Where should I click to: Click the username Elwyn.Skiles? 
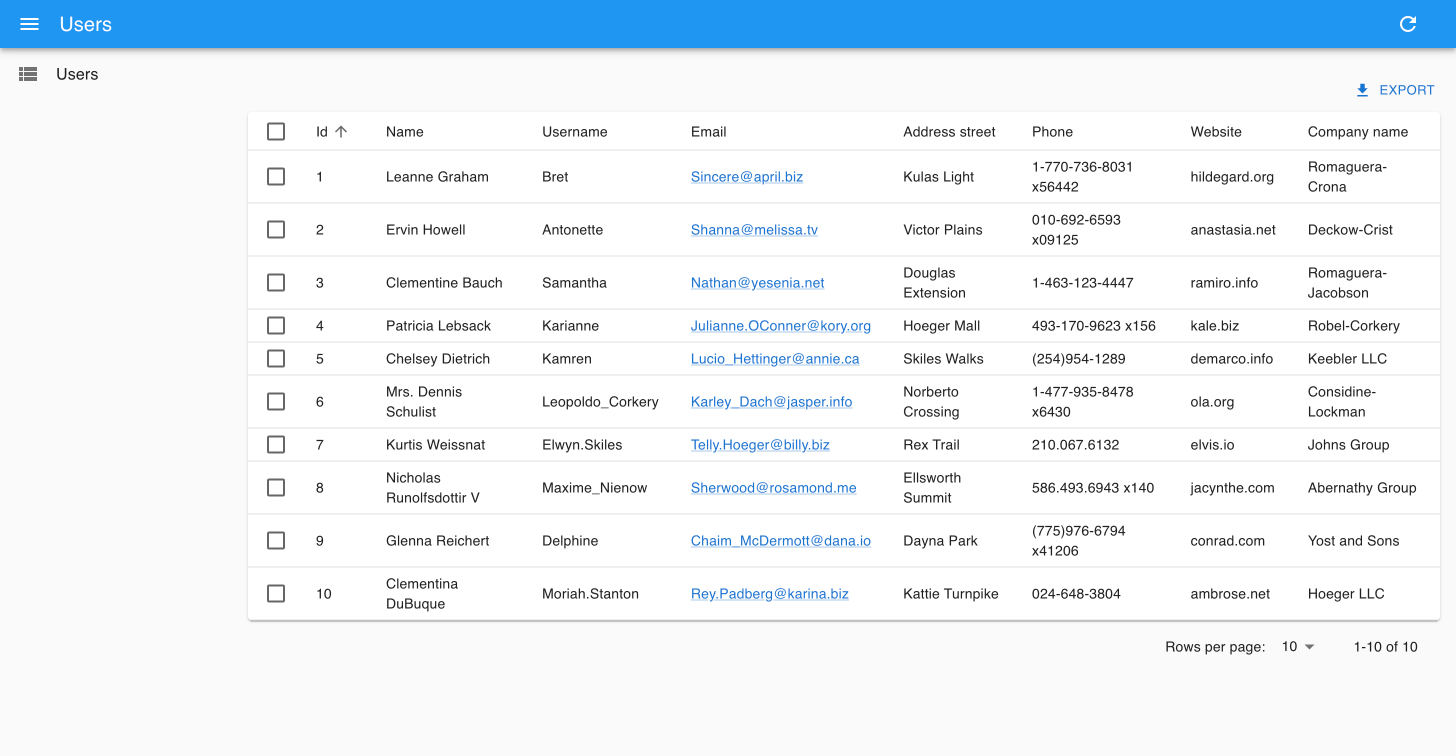[582, 444]
